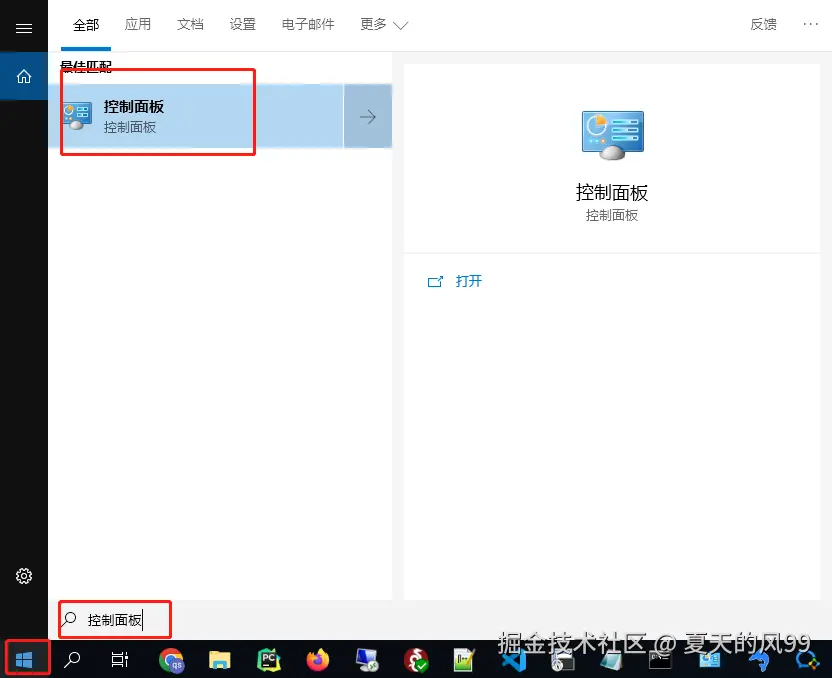This screenshot has width=832, height=678.
Task: Open File Explorer from the taskbar
Action: [220, 660]
